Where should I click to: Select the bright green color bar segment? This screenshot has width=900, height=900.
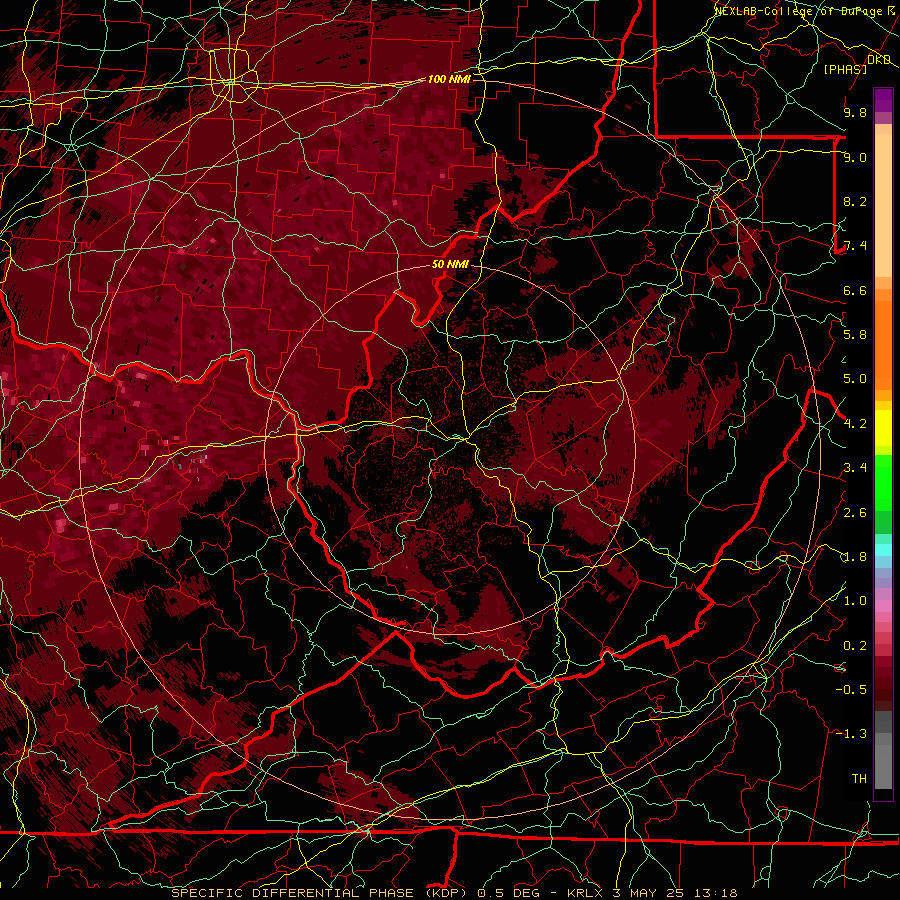click(883, 481)
